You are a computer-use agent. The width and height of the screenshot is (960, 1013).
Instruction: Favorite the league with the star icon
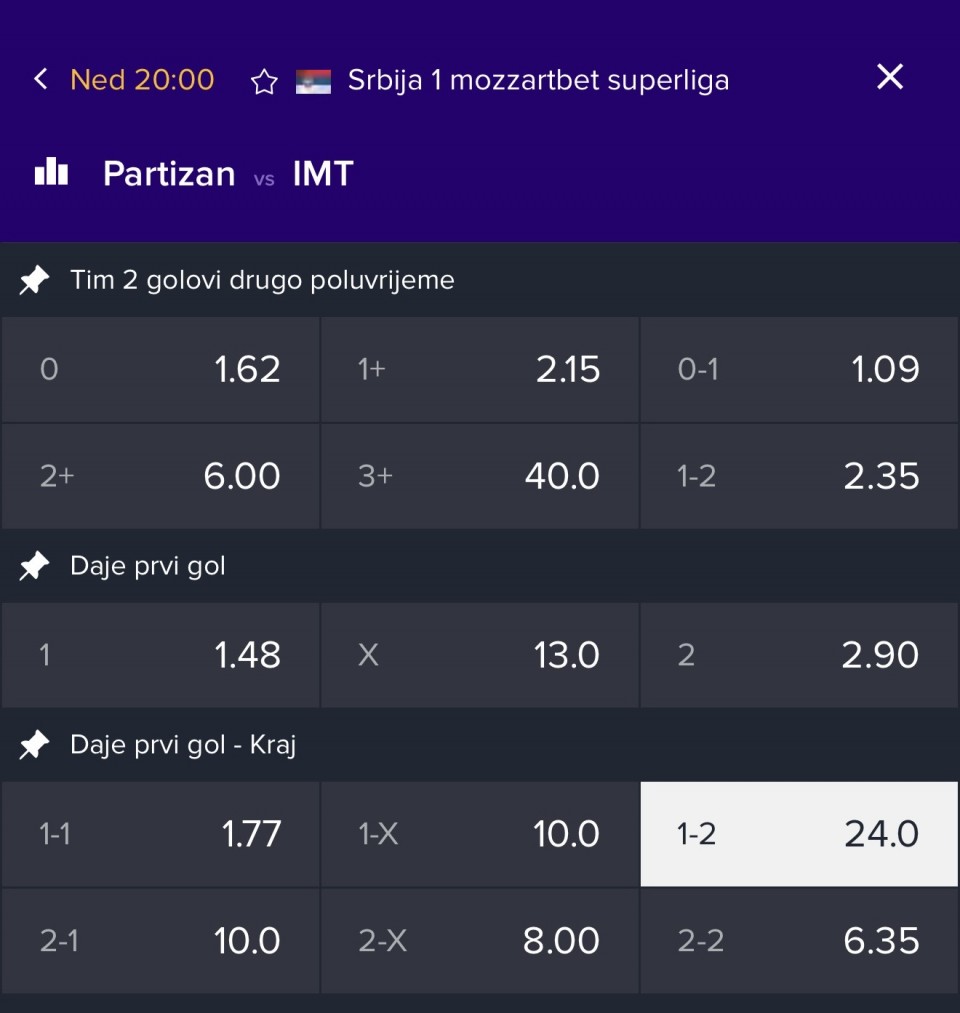[x=264, y=82]
